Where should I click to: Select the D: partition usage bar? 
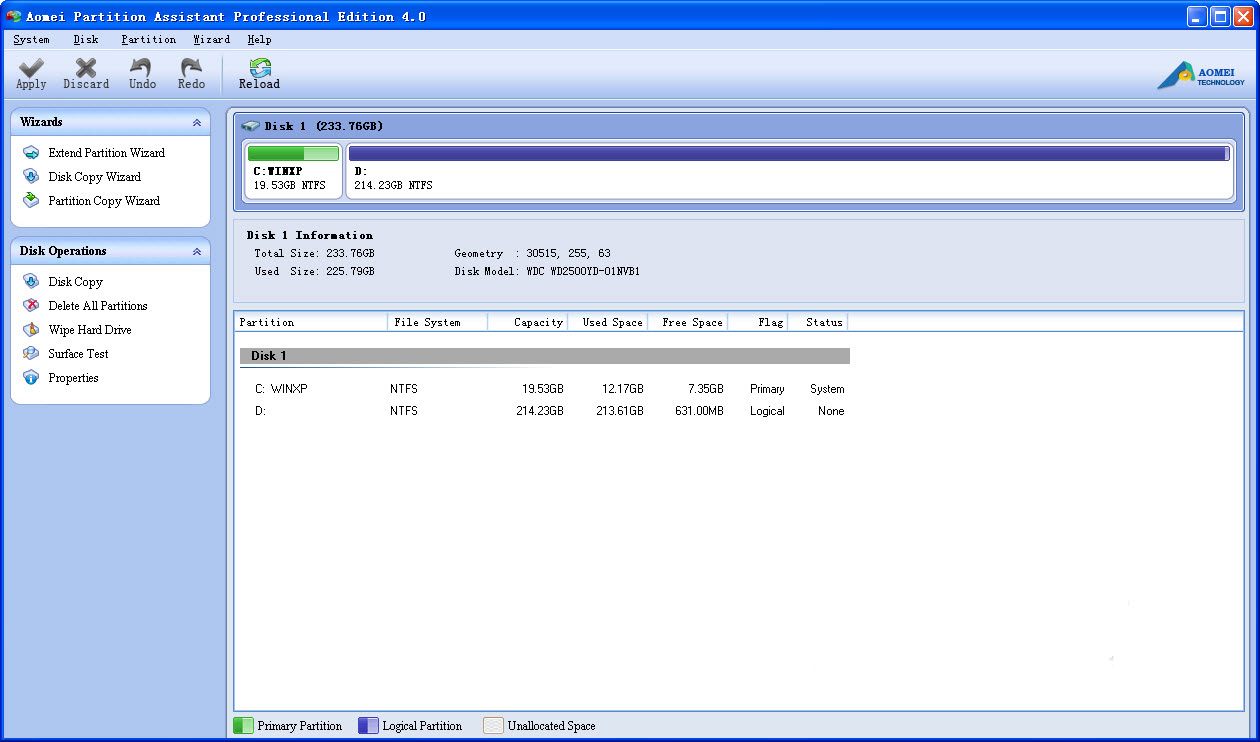[788, 154]
